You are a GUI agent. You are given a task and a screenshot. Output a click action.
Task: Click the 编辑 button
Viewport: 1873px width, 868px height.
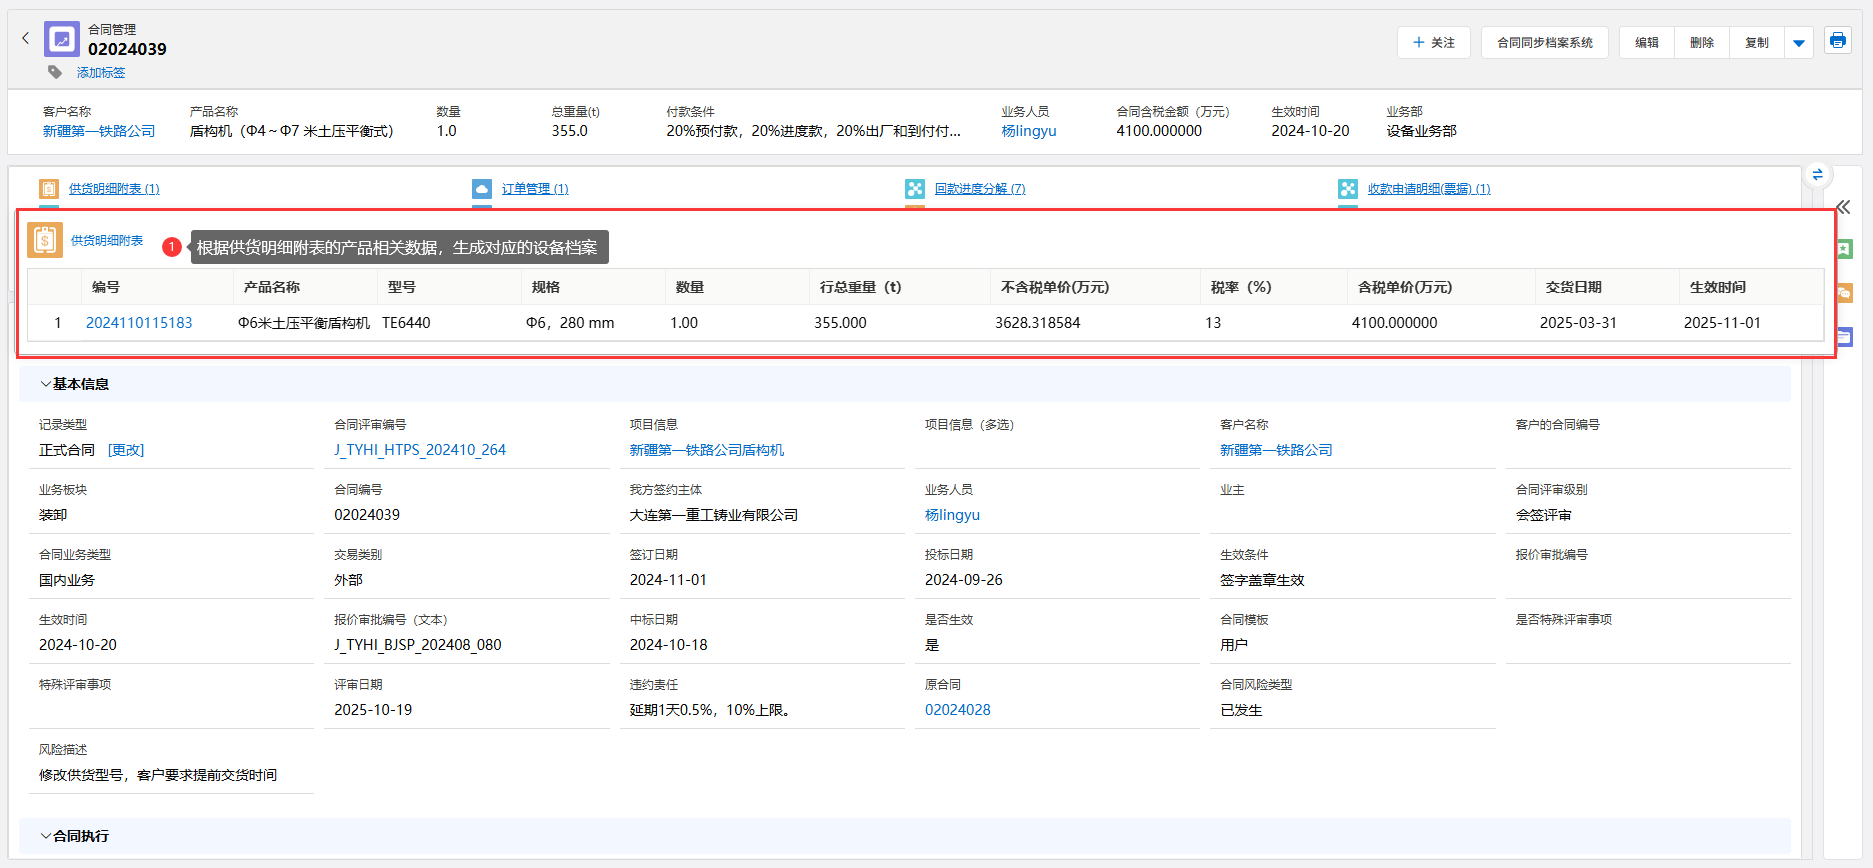click(1646, 43)
